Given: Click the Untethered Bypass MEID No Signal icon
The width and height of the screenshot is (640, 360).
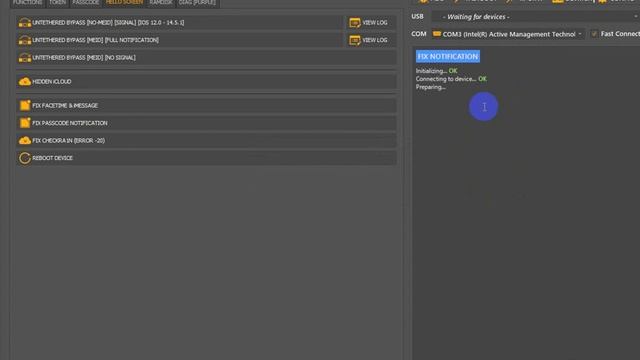Looking at the screenshot, I should (24, 58).
